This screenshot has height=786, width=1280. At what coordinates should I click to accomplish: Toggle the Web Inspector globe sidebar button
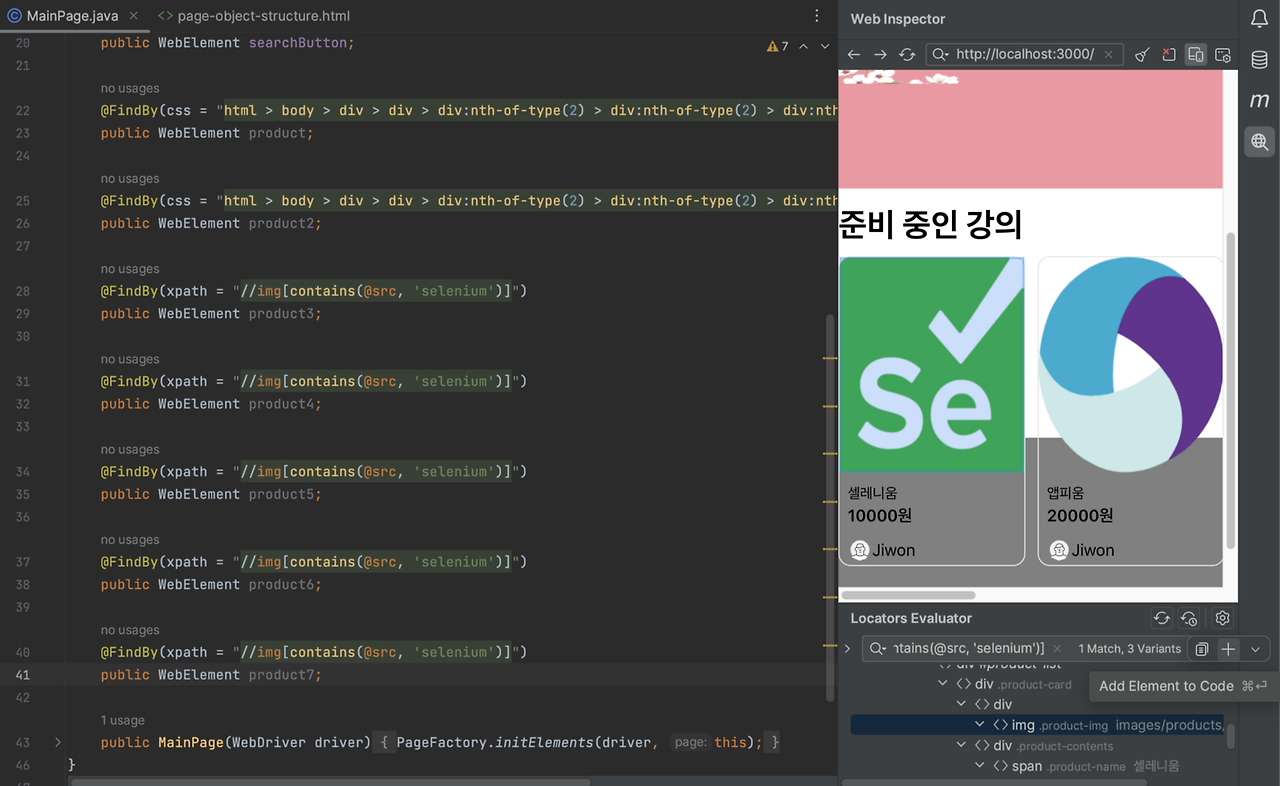(x=1259, y=142)
